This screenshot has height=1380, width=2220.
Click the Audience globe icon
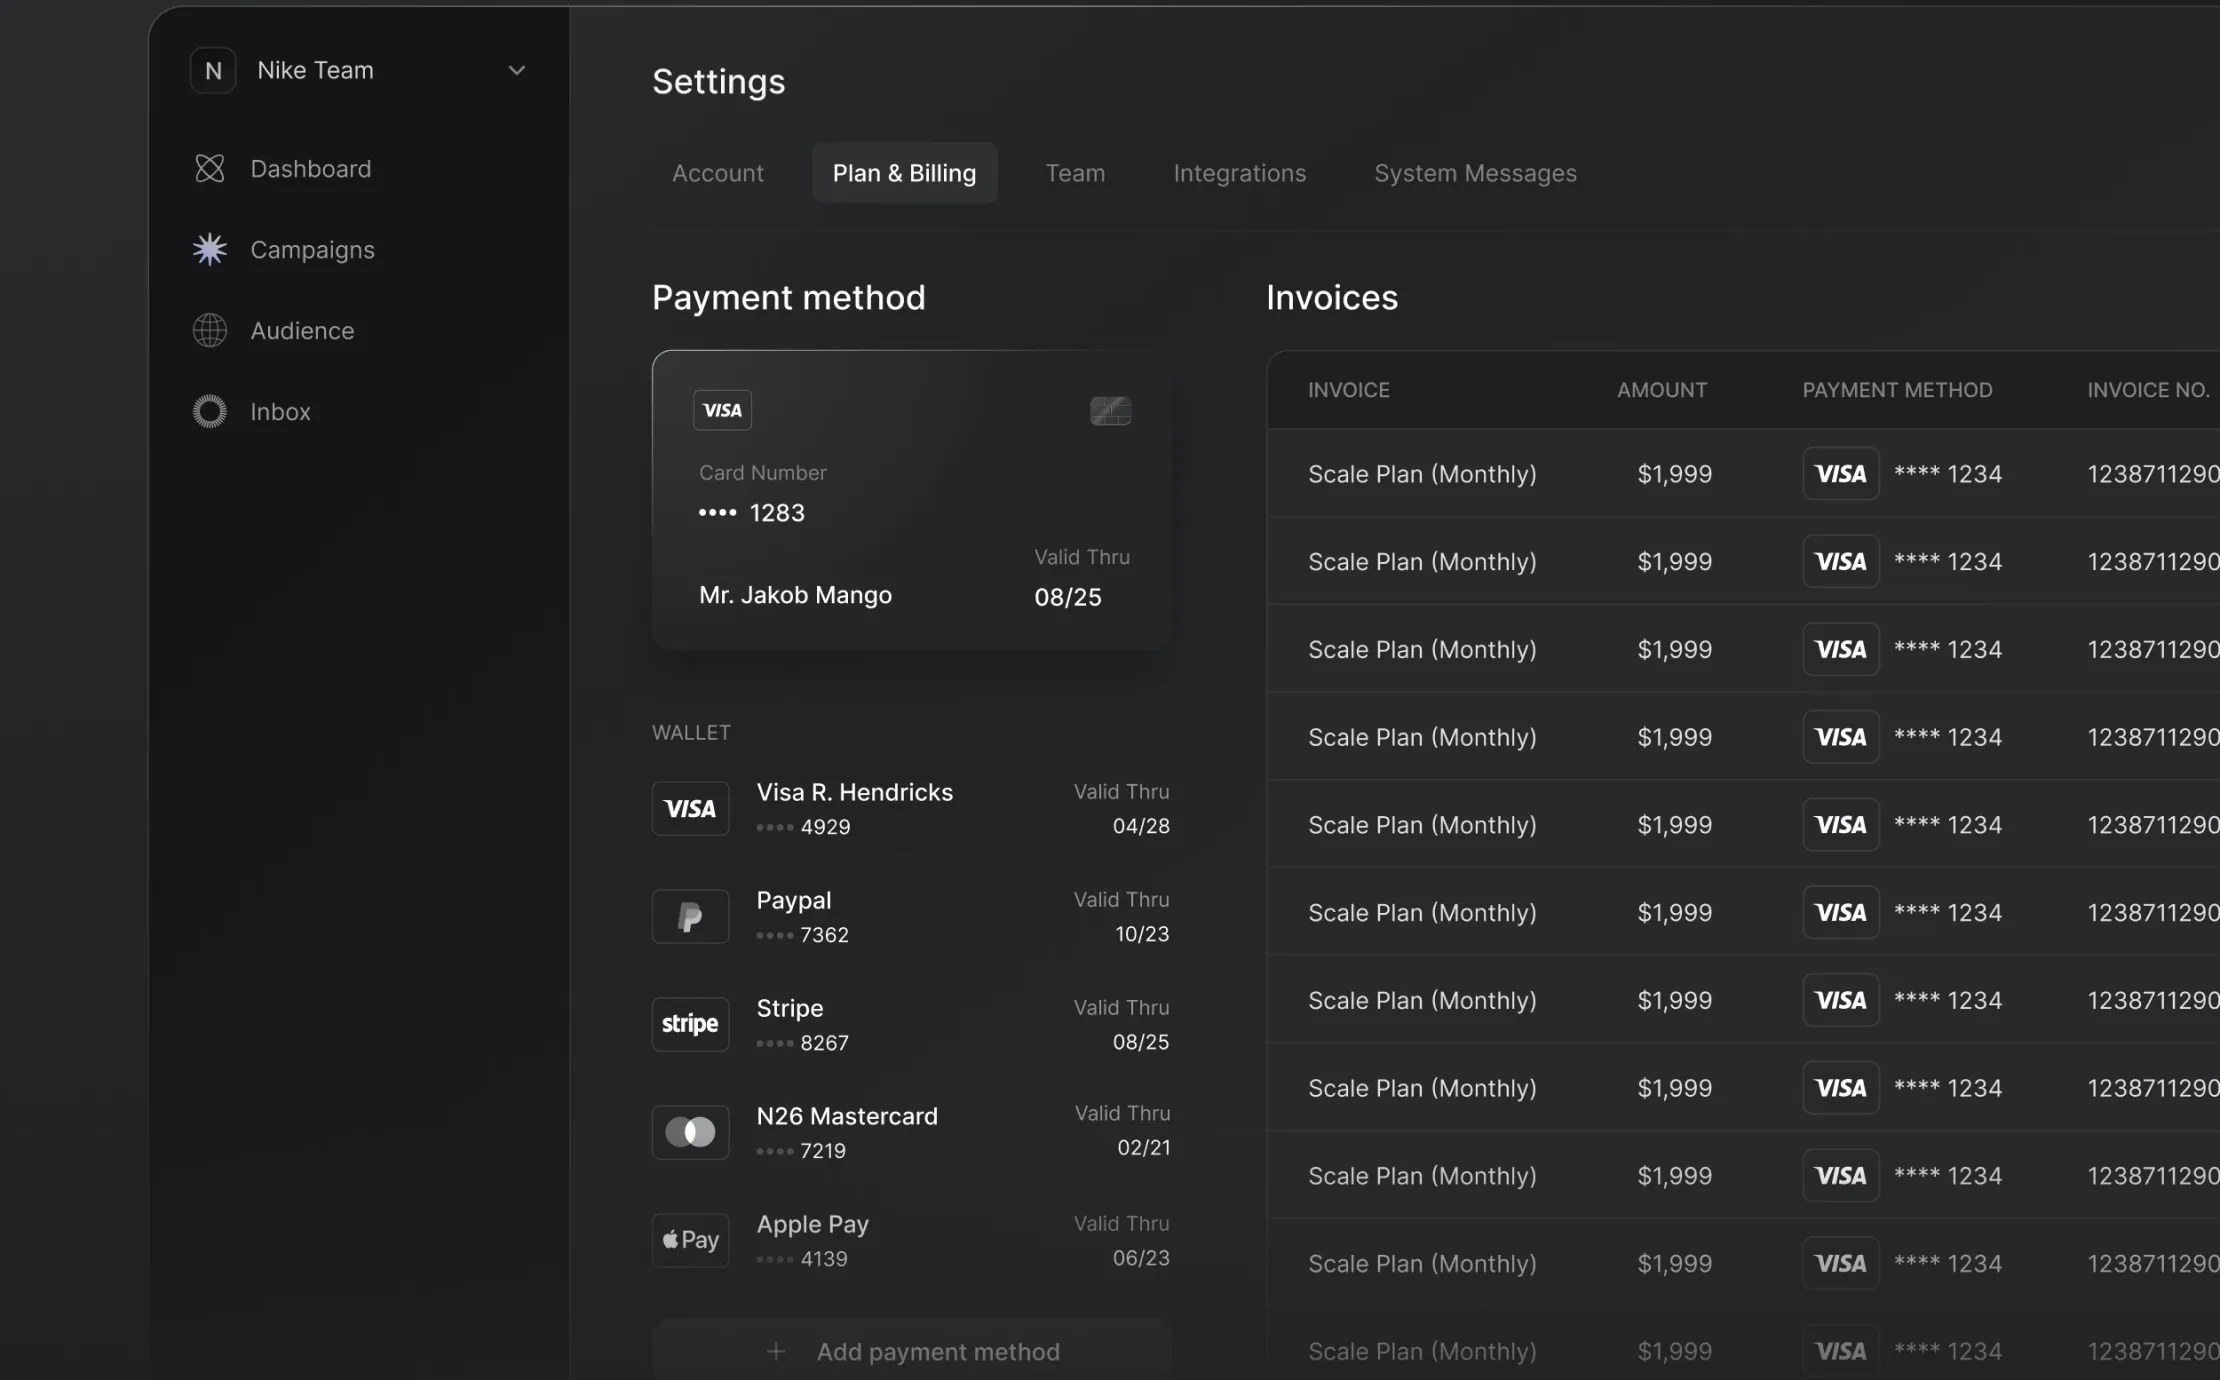tap(210, 330)
